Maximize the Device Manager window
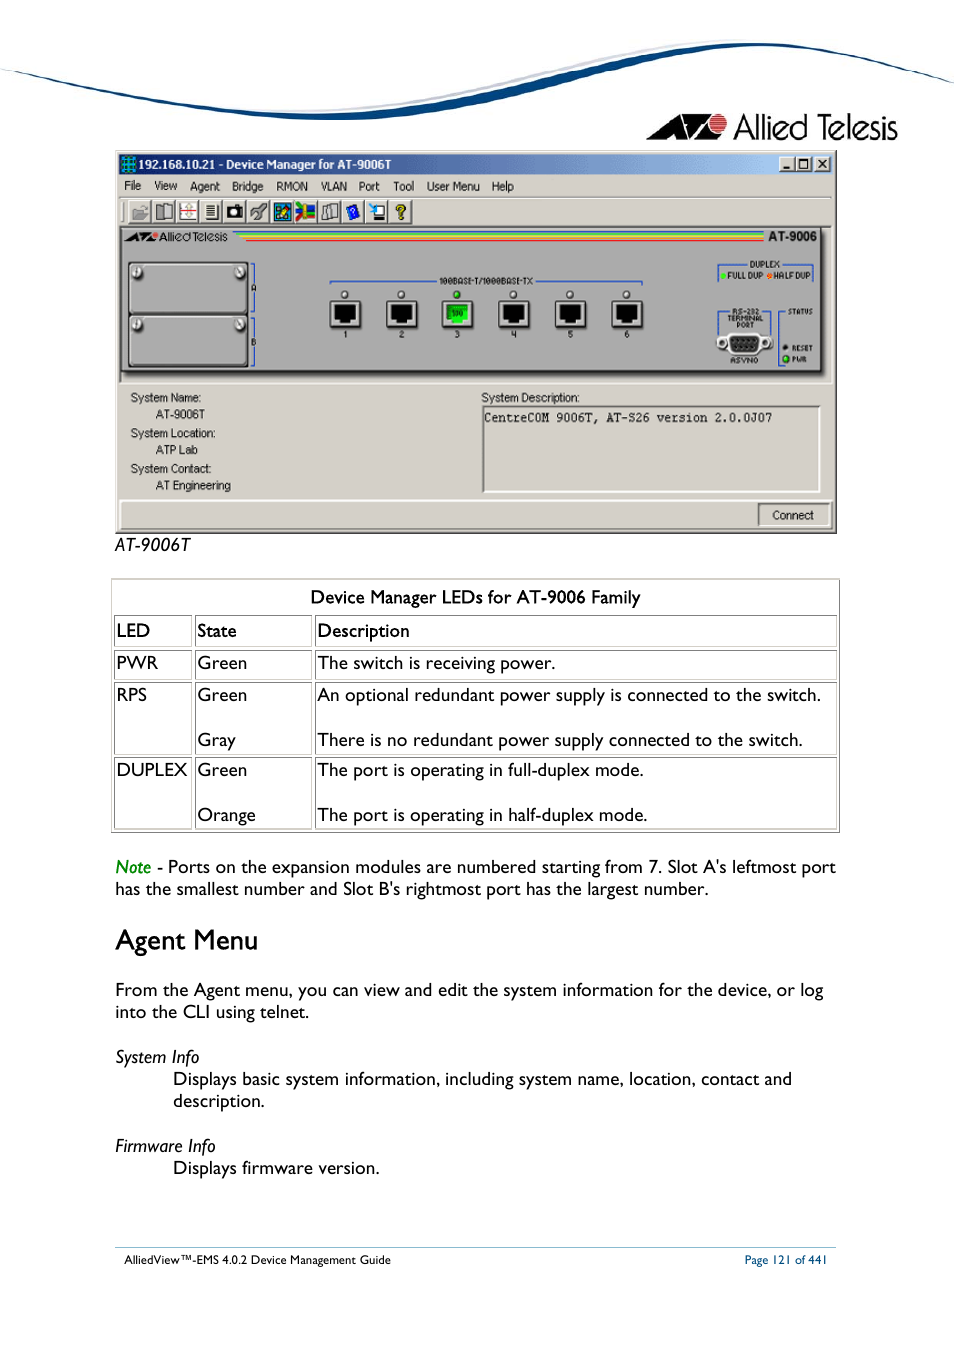This screenshot has height=1351, width=954. [x=803, y=164]
